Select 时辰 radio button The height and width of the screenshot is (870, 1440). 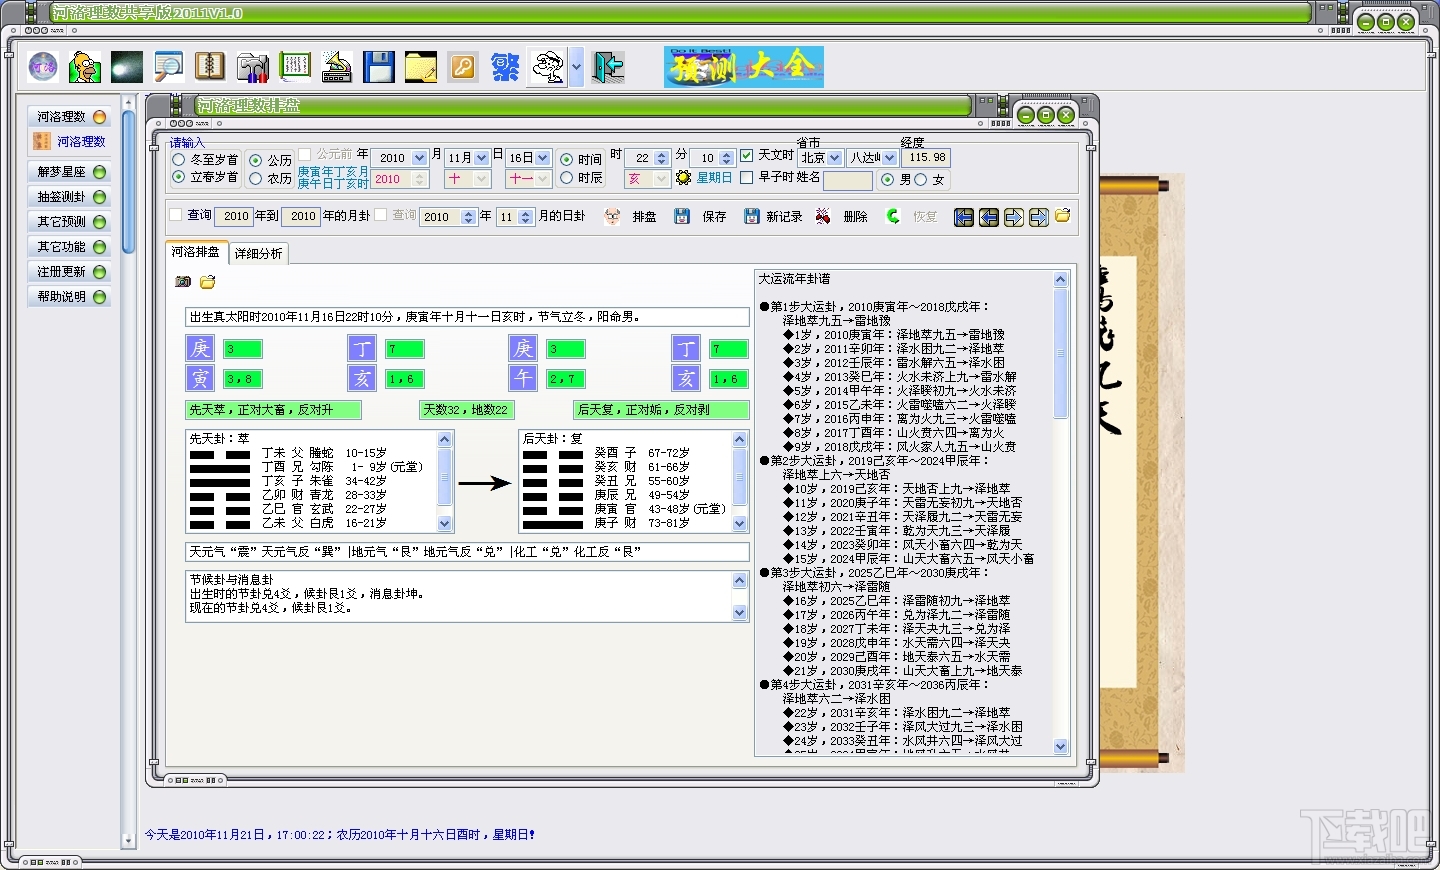click(567, 178)
